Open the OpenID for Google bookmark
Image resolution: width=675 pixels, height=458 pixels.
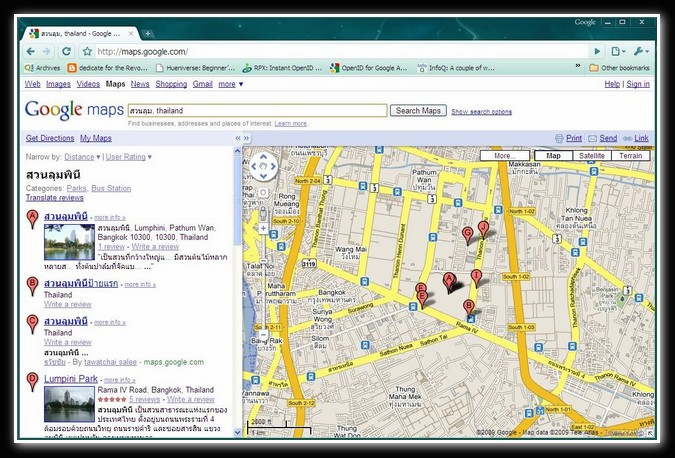point(368,68)
